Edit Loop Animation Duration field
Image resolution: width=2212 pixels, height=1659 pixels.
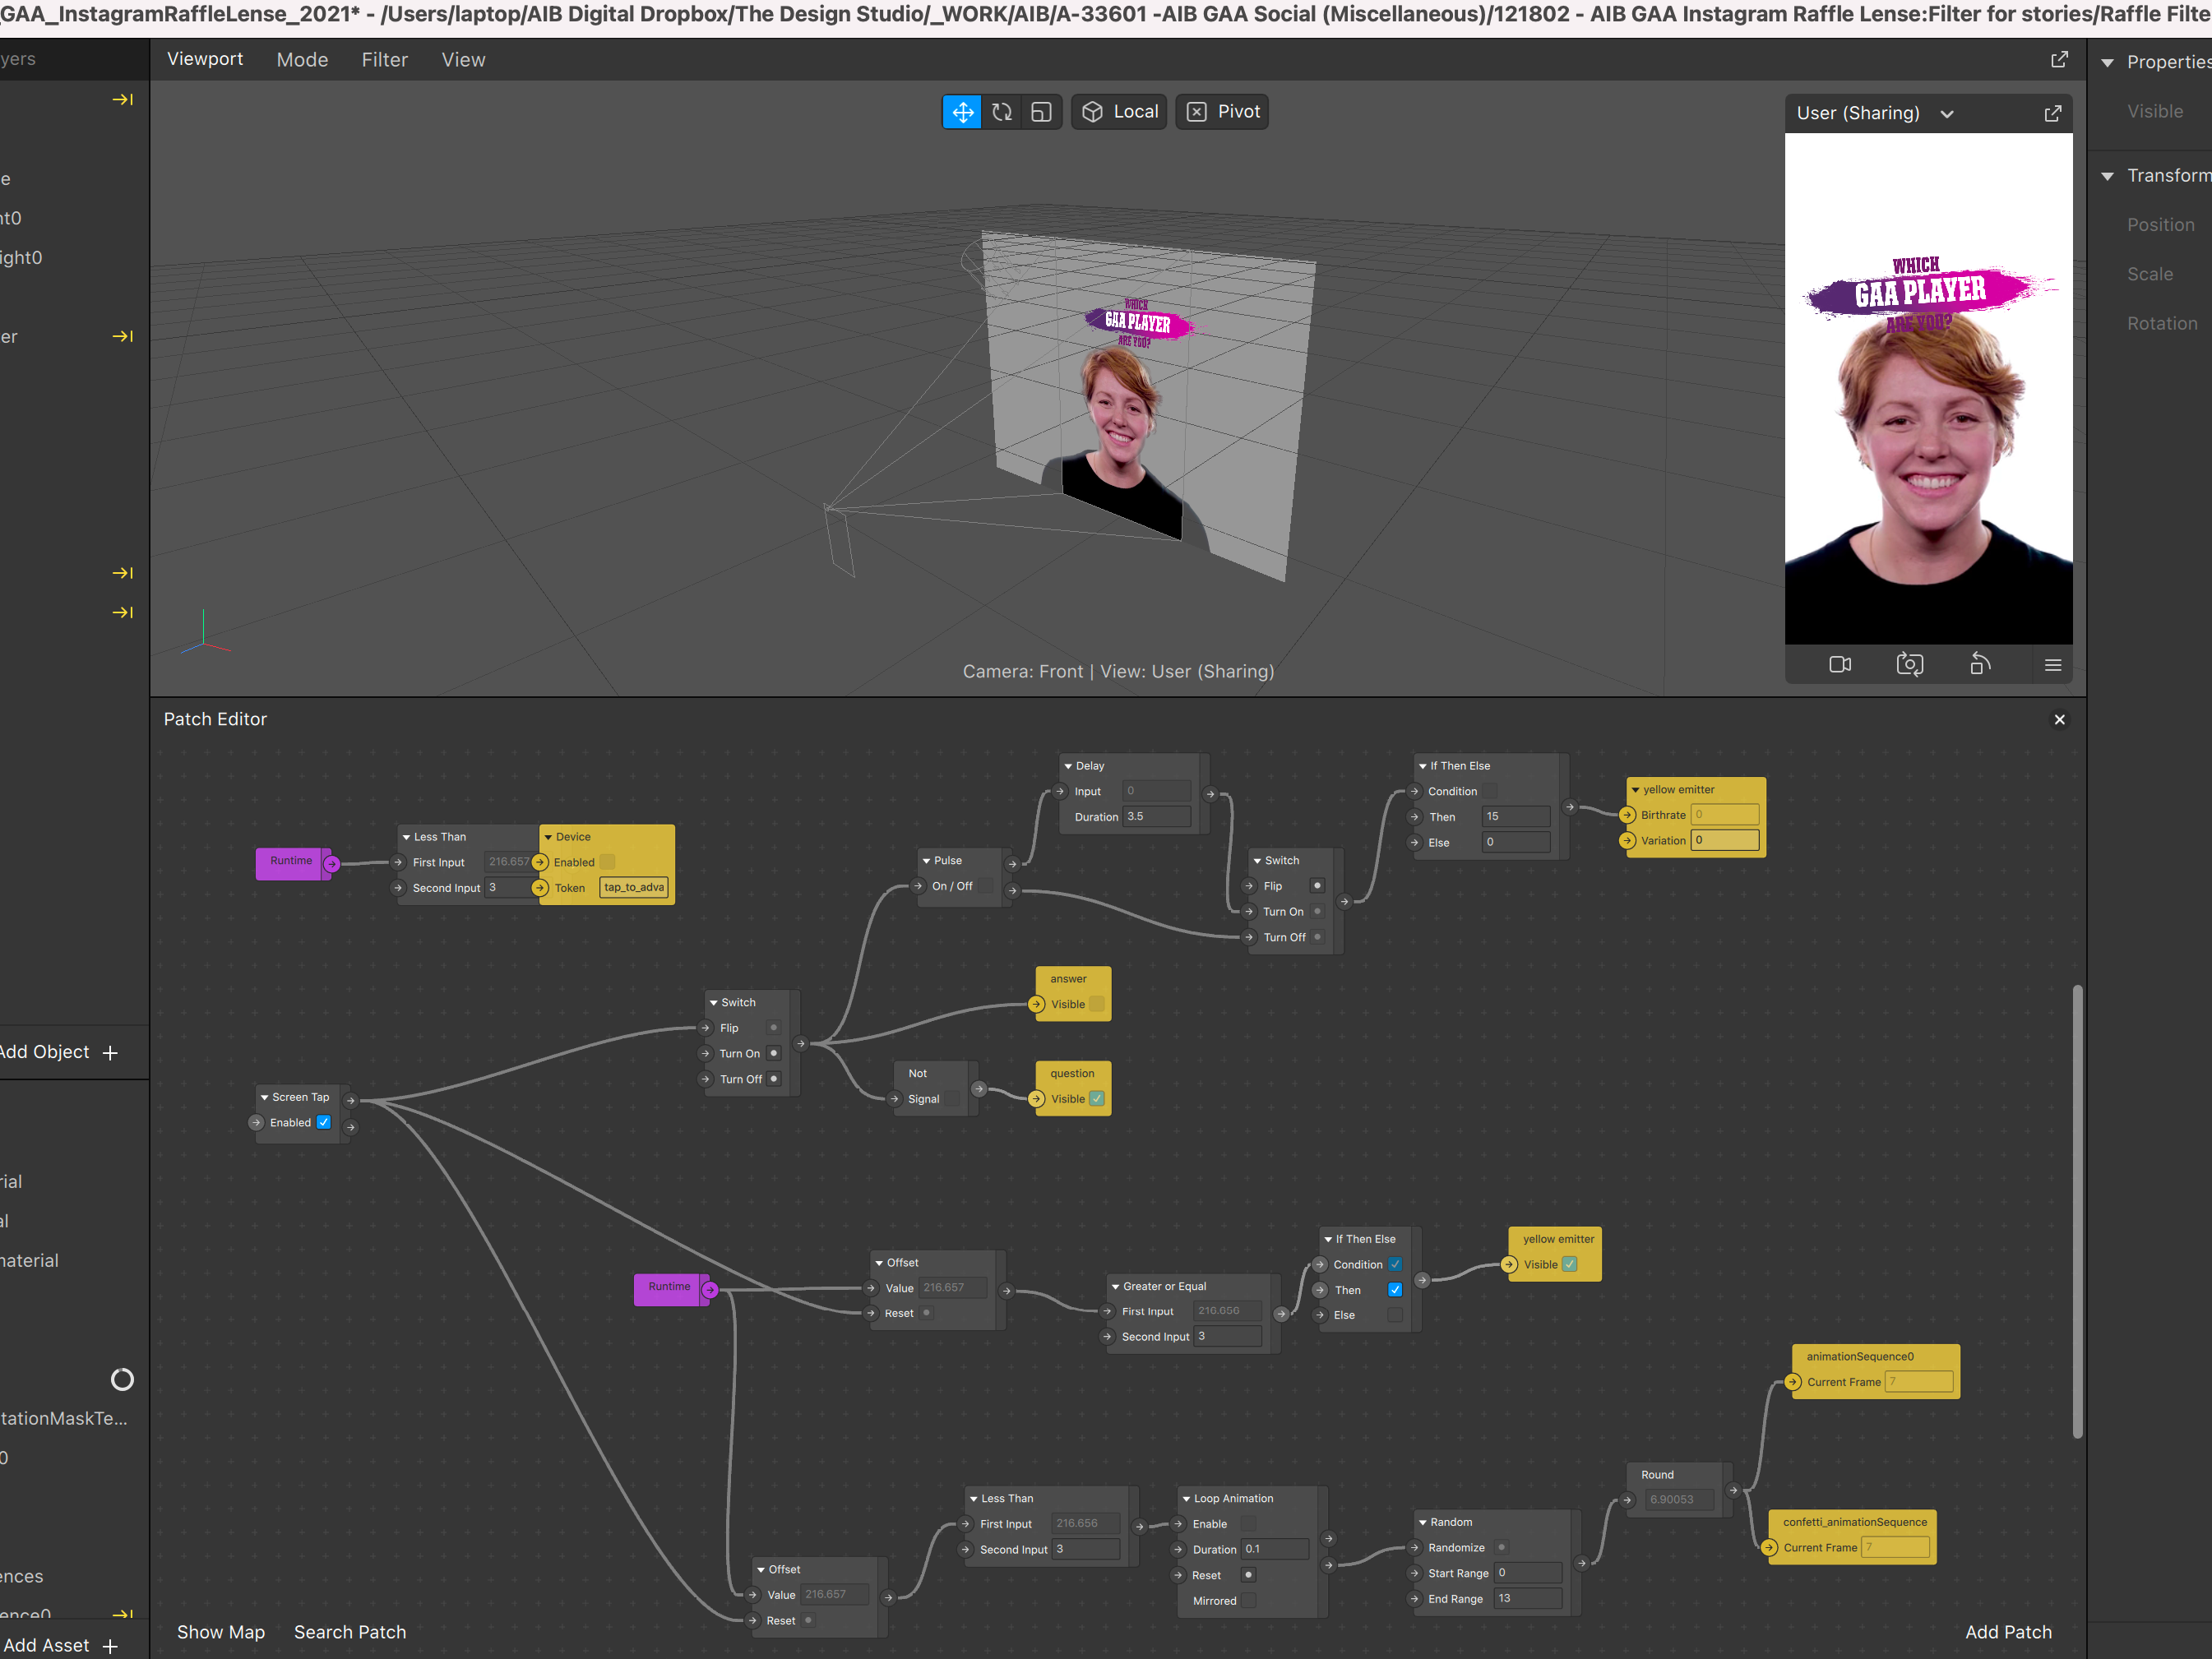pos(1275,1550)
